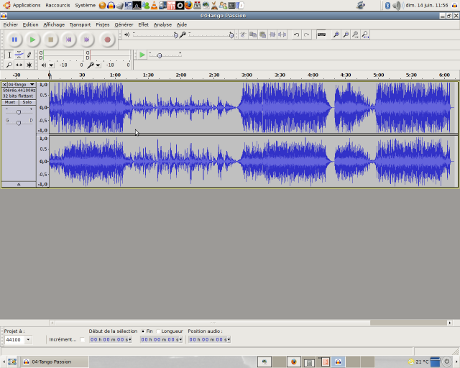Skip to start of the track
Screen dimensions: 460x368
(x=69, y=40)
